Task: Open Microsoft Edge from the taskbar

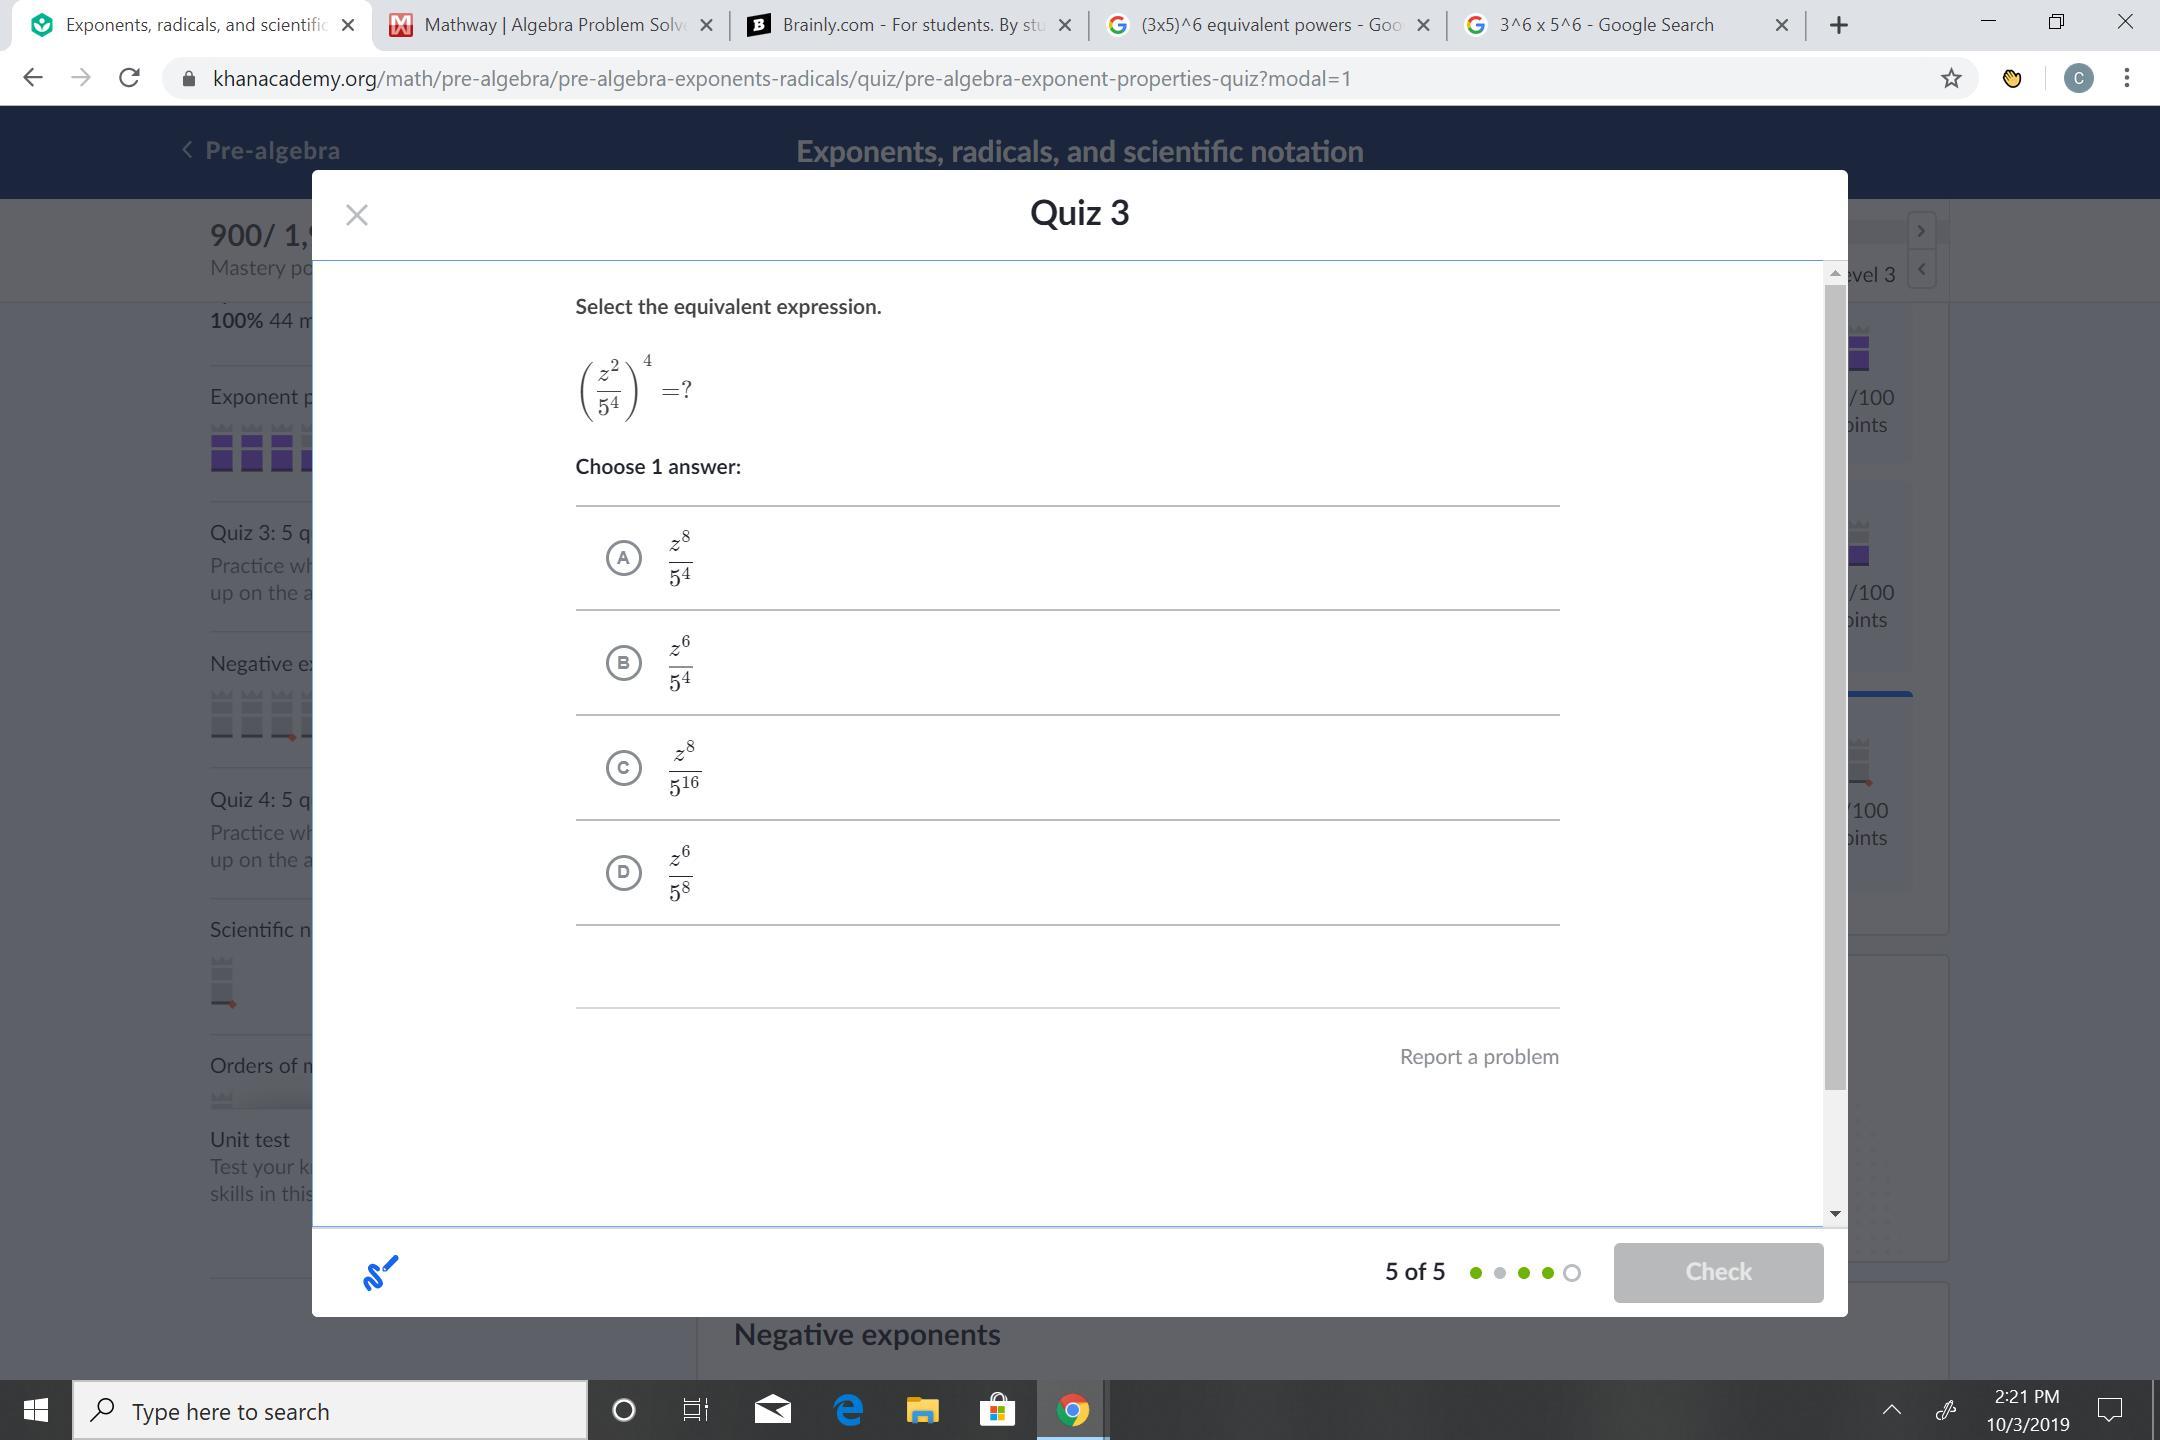Action: pyautogui.click(x=848, y=1410)
